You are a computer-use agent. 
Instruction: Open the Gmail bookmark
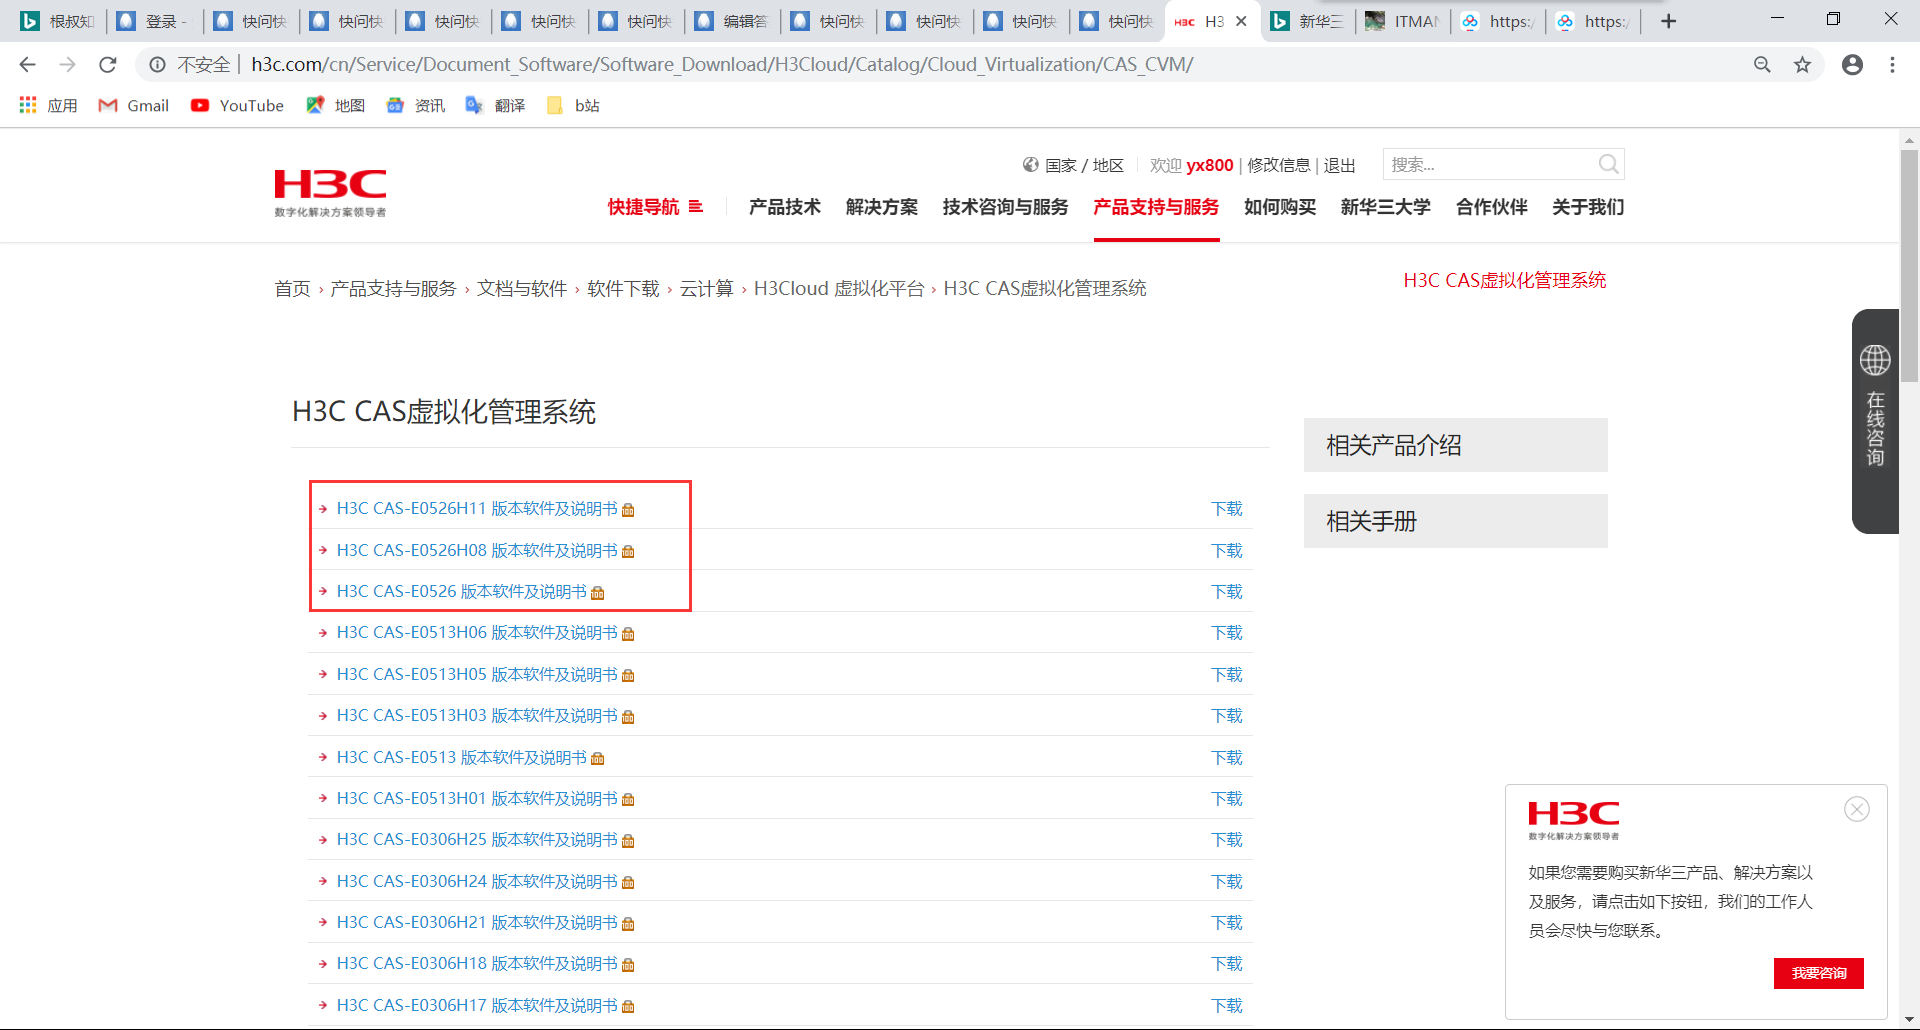[134, 105]
